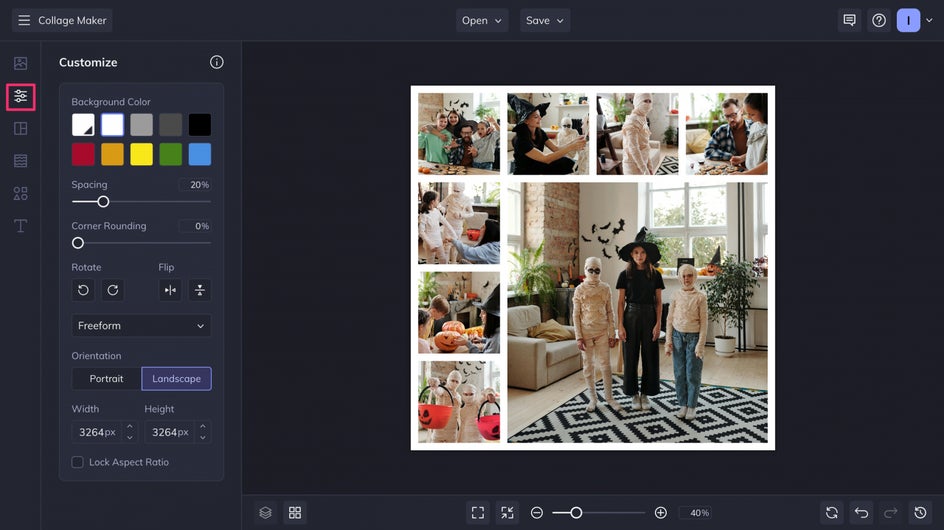Zoom in with the plus icon
Screen dimensions: 944x530
click(x=660, y=513)
